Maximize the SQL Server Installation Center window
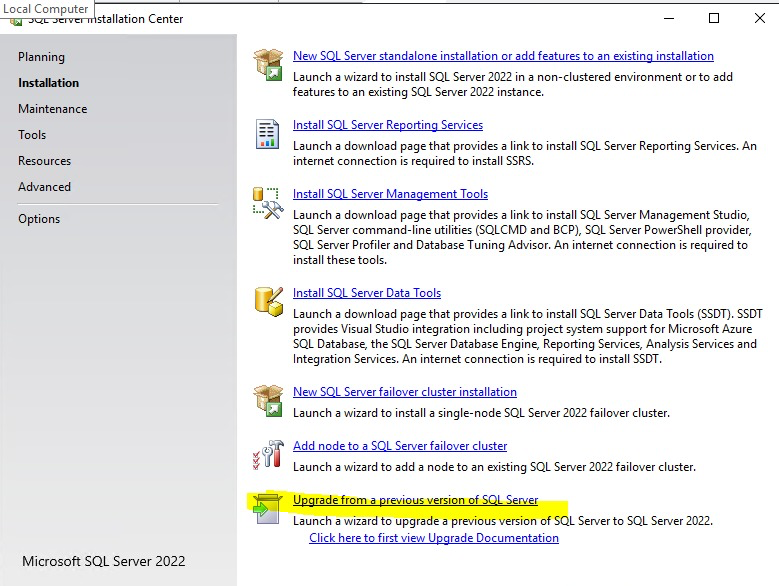Screen dimensions: 779x586 [x=714, y=18]
